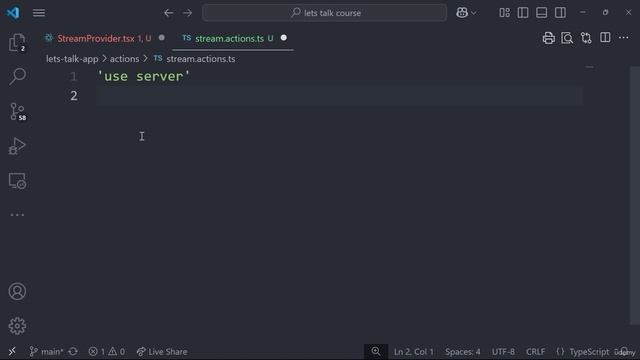Change line endings via CRLF
640x360 pixels.
pyautogui.click(x=536, y=351)
